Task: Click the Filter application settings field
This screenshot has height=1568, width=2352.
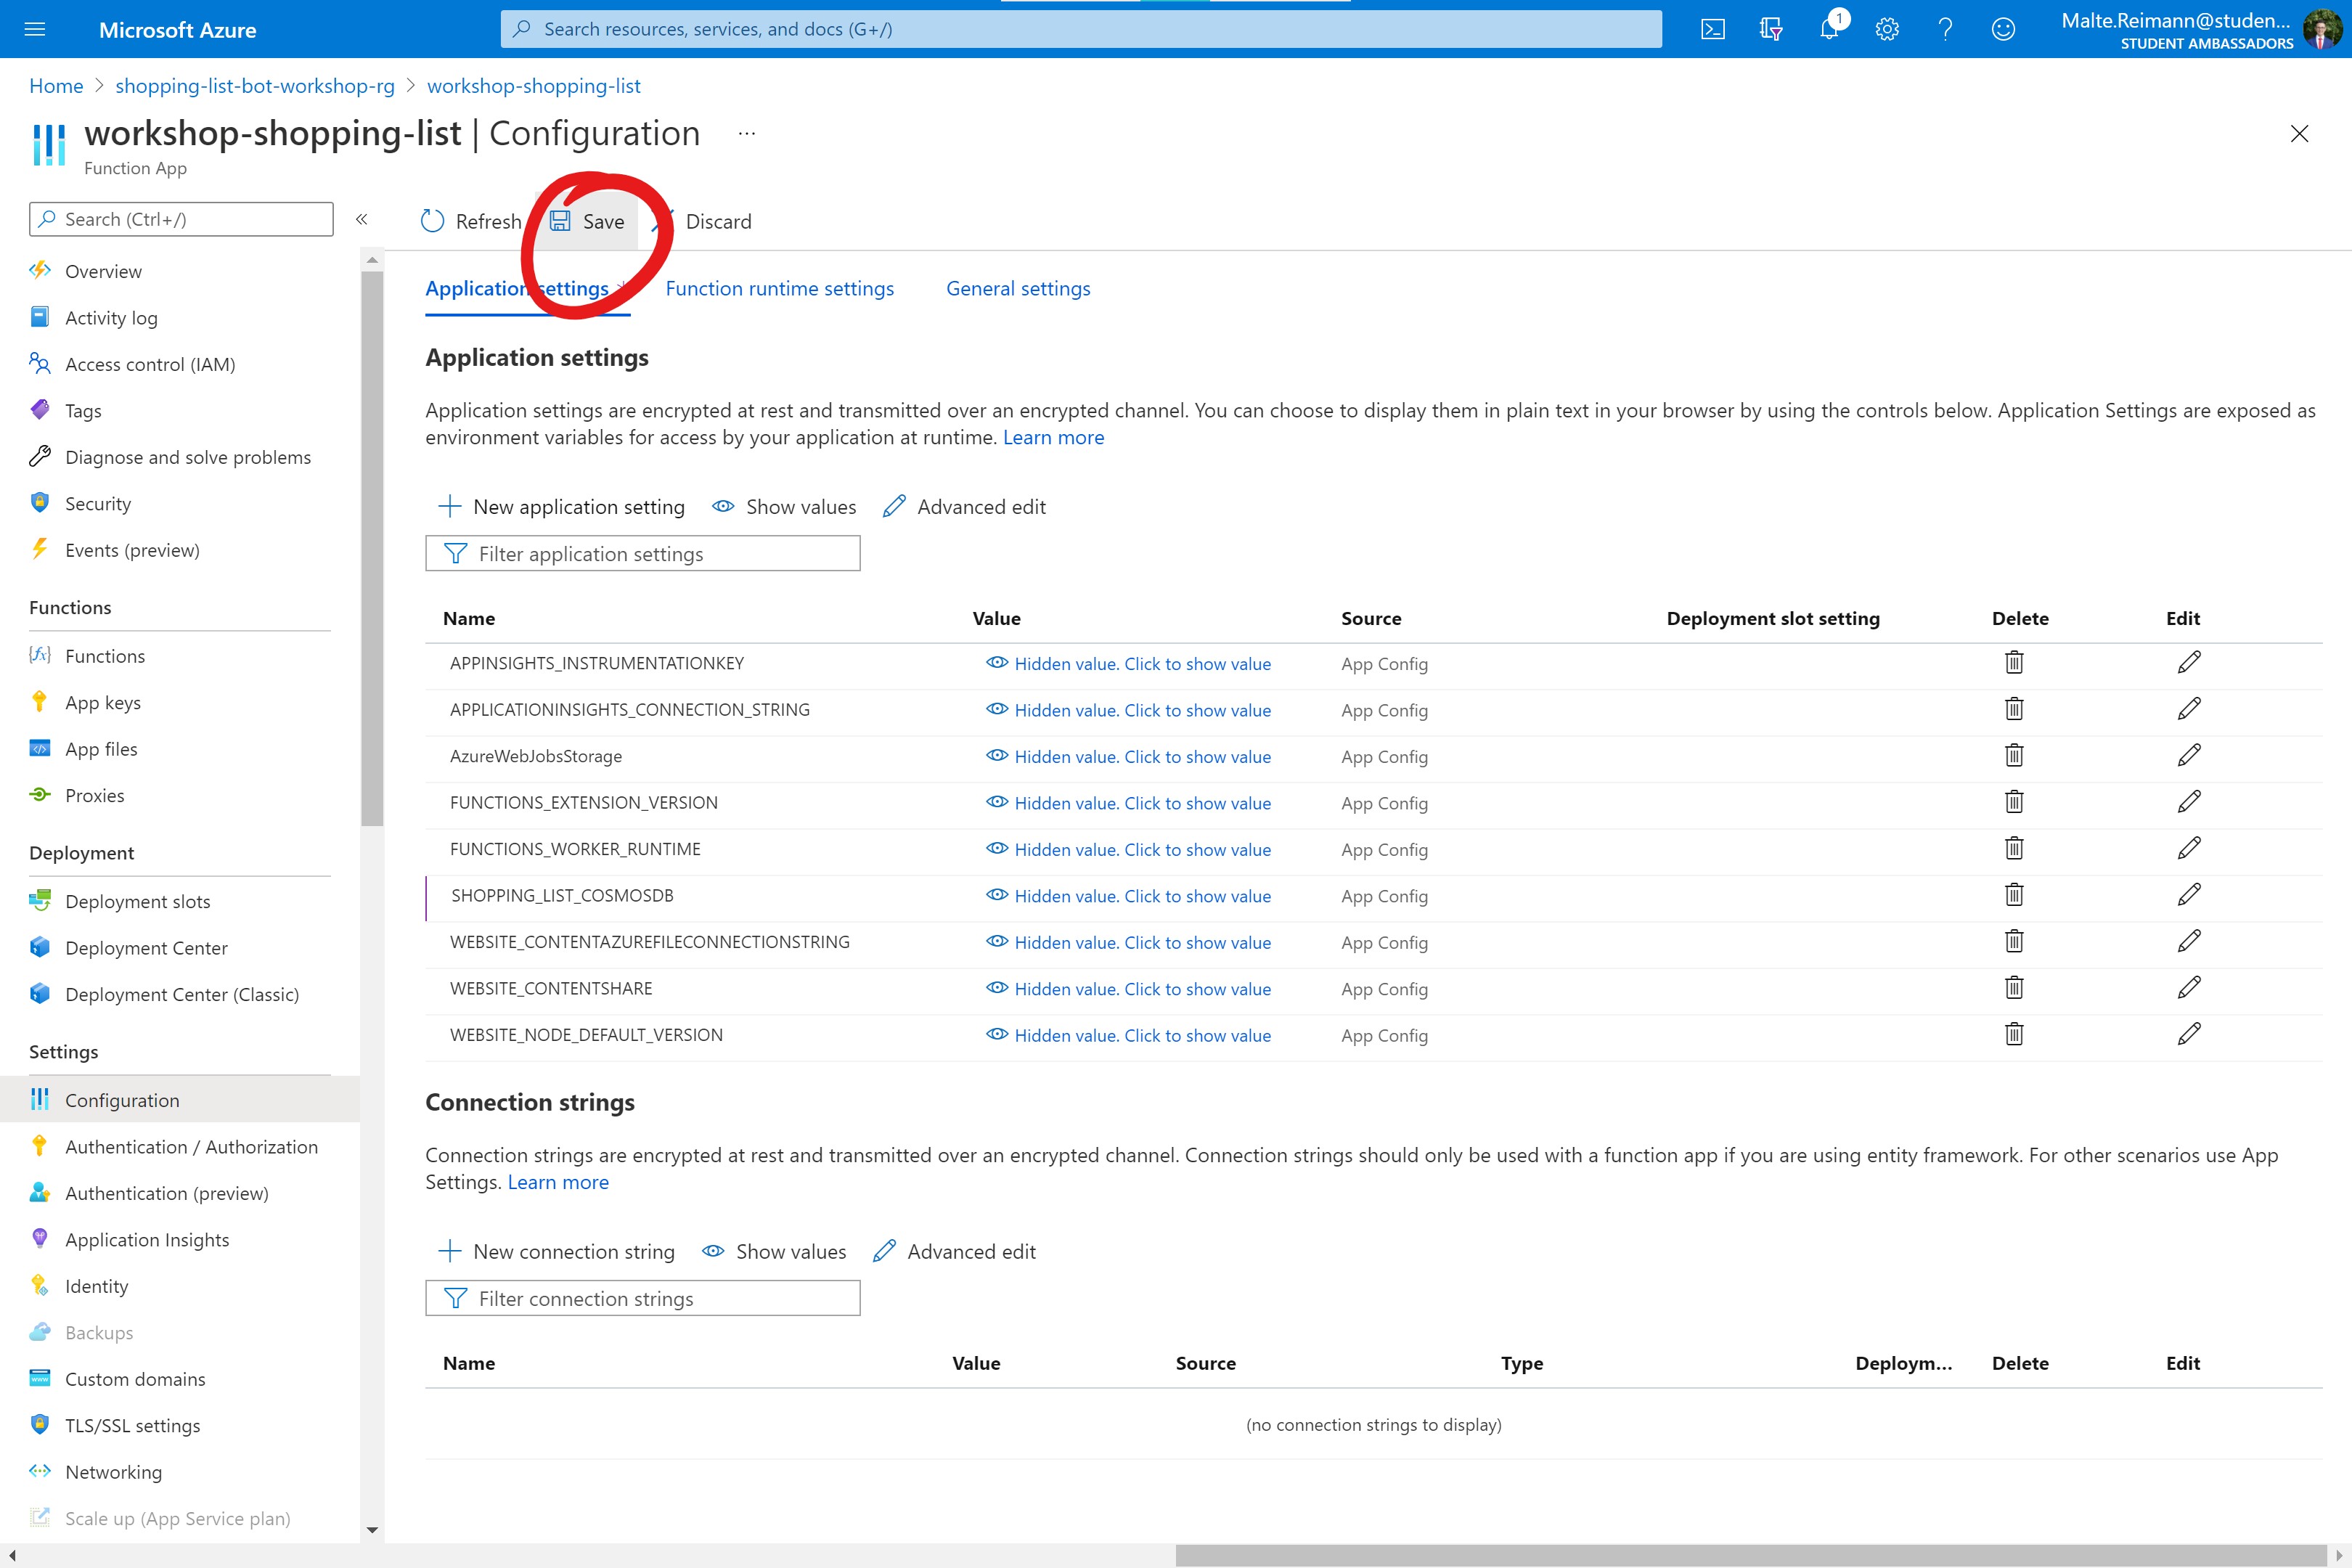Action: [643, 554]
